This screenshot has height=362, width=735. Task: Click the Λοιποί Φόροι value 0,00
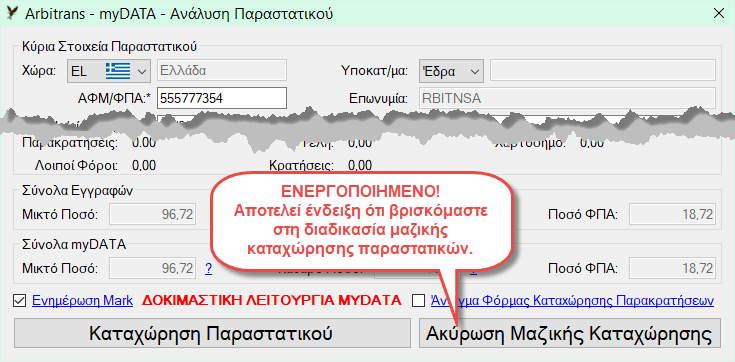[144, 166]
